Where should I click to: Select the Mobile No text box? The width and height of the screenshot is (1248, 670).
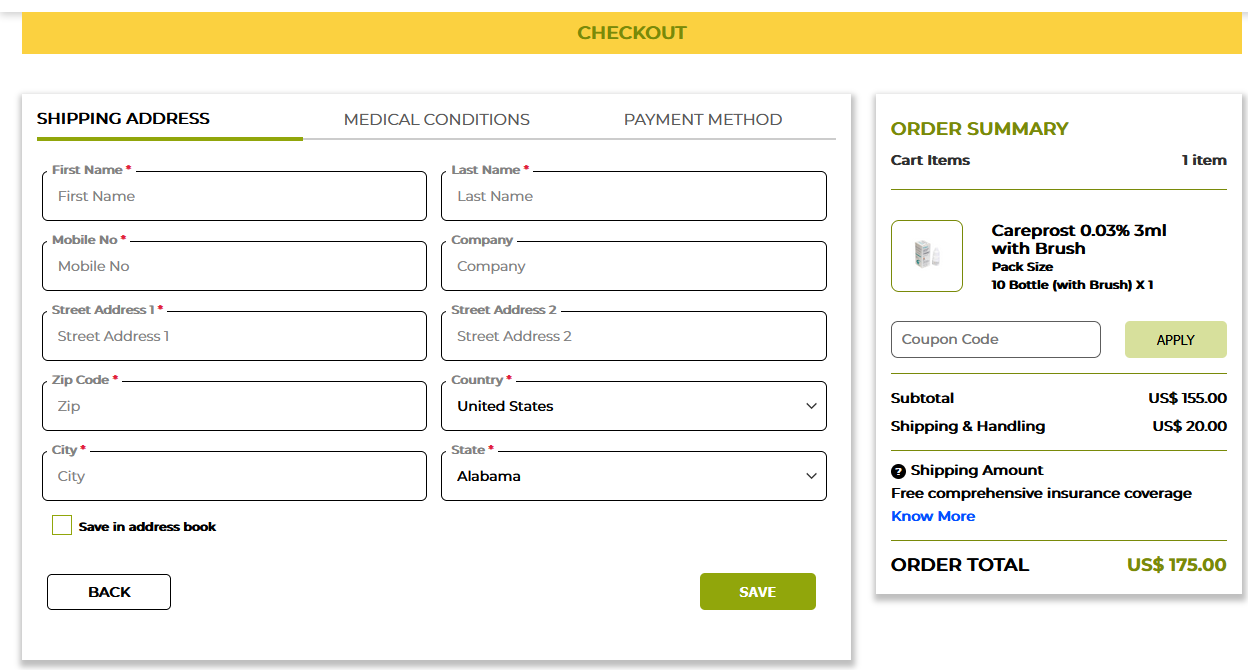point(234,267)
